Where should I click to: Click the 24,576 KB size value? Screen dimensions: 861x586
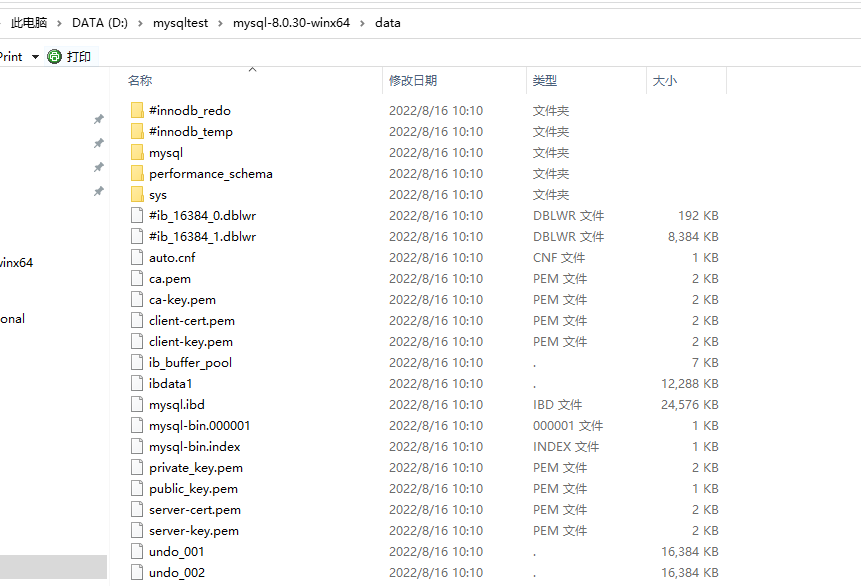690,405
